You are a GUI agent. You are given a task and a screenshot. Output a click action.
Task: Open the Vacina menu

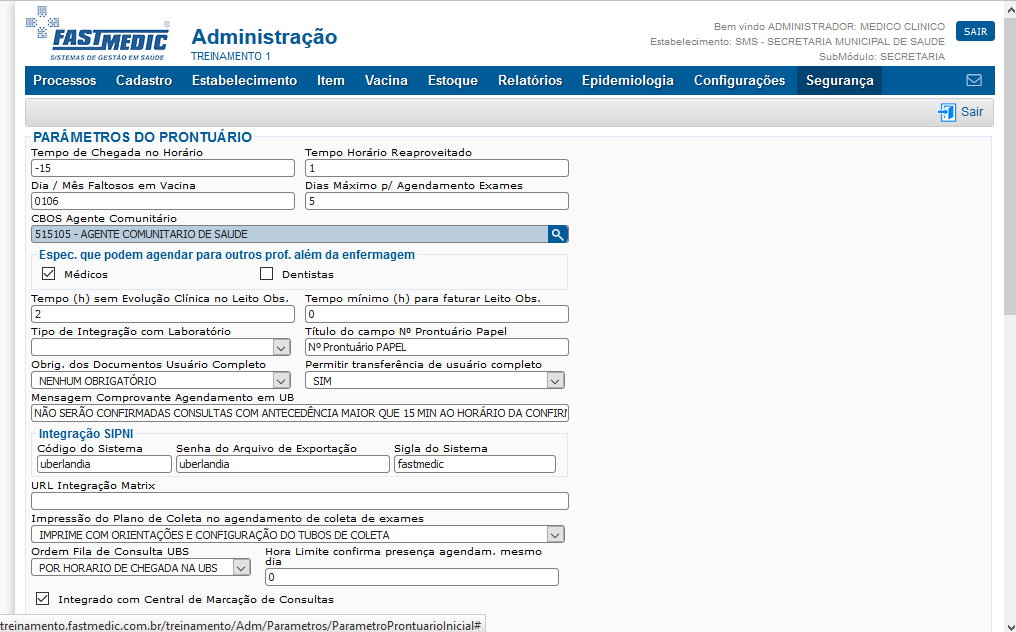pyautogui.click(x=386, y=80)
